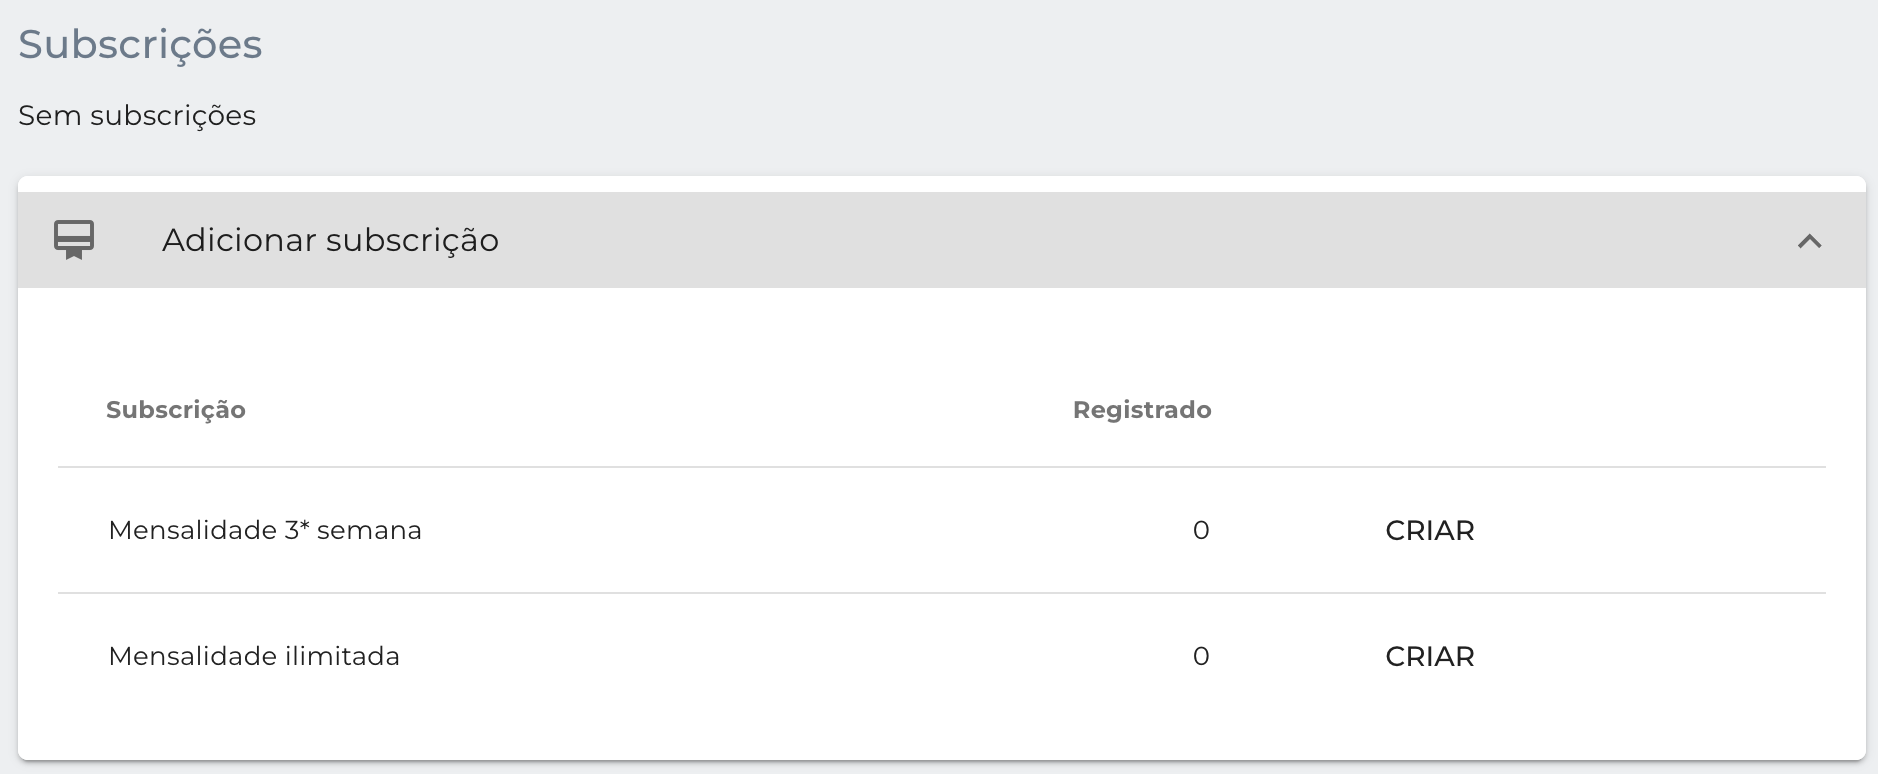Select the "Mensalidade 3* semana" row name
The height and width of the screenshot is (774, 1878).
tap(265, 530)
